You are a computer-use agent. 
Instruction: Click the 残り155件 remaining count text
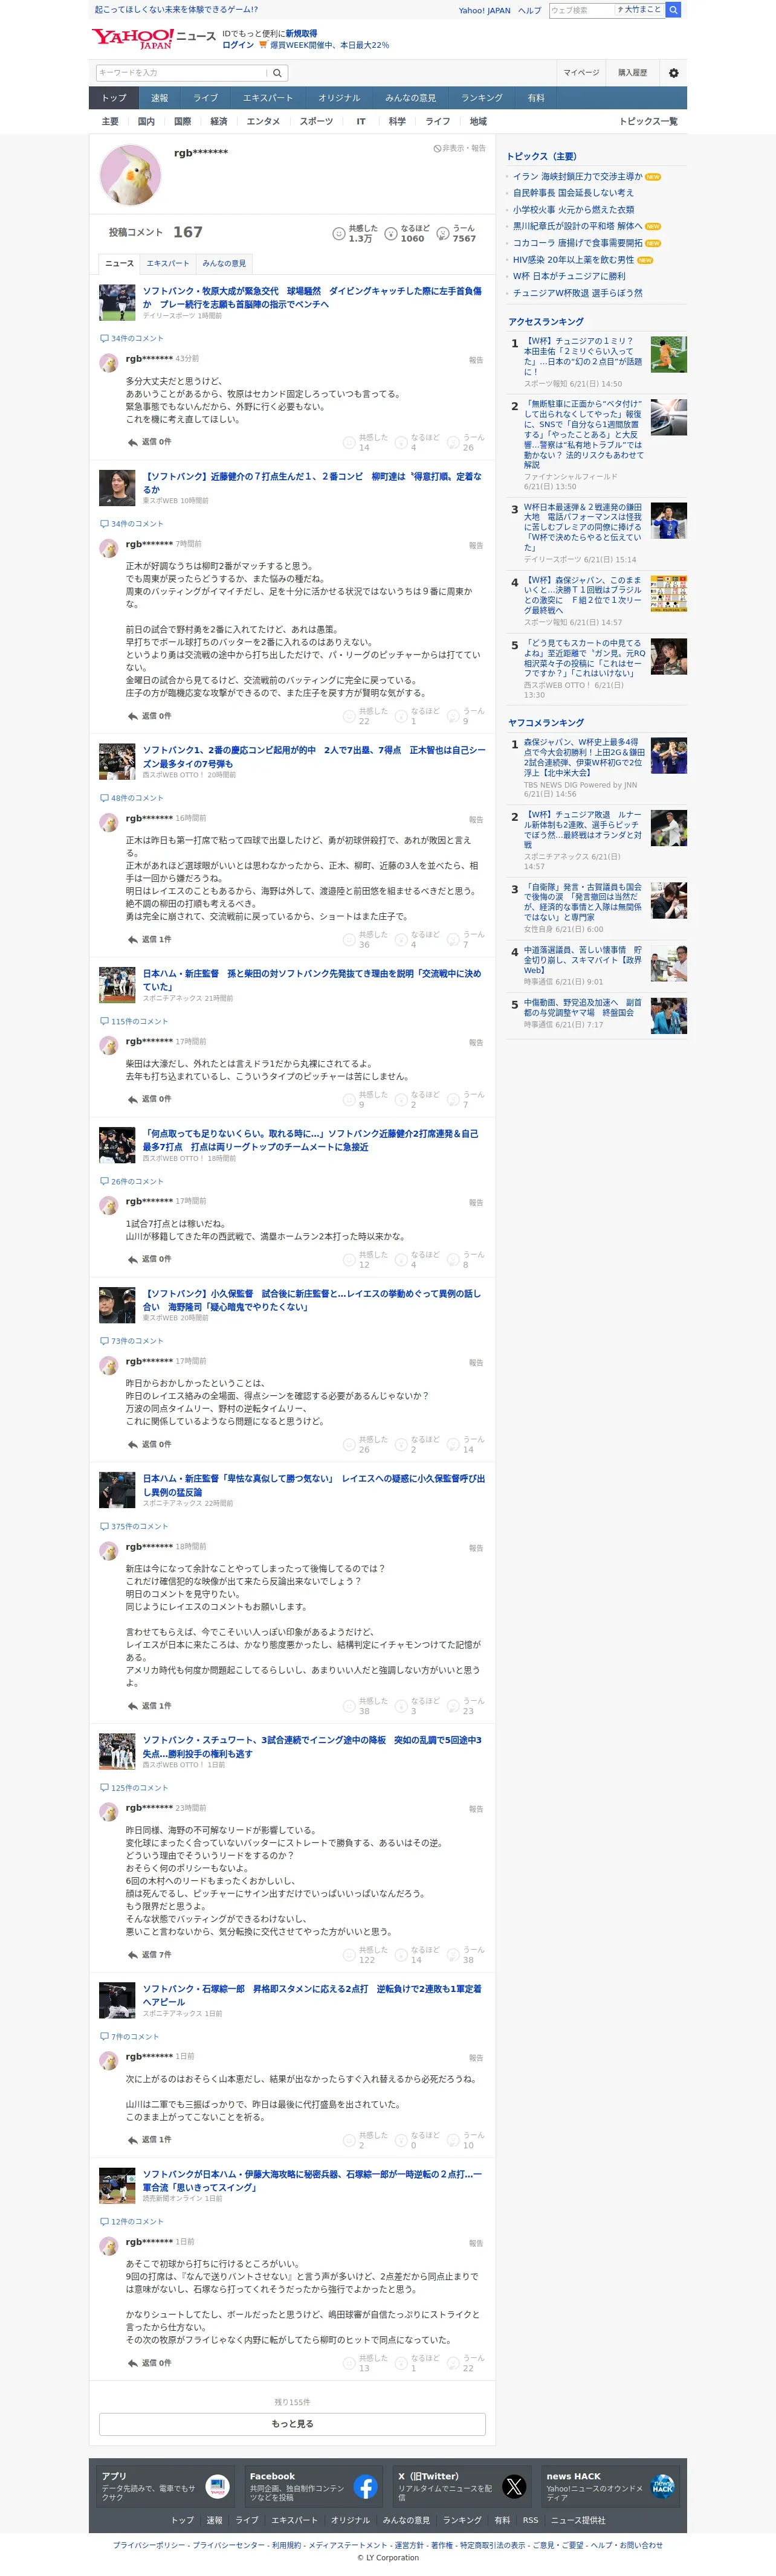pyautogui.click(x=292, y=2402)
